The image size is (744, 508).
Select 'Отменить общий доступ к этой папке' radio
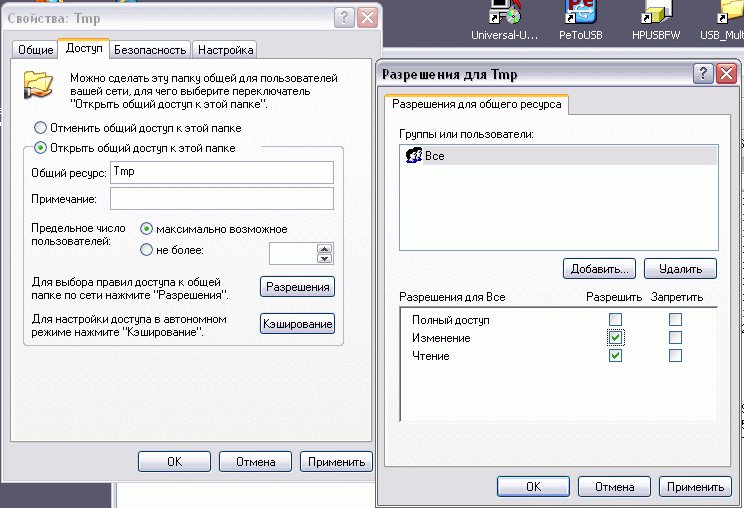pos(40,128)
